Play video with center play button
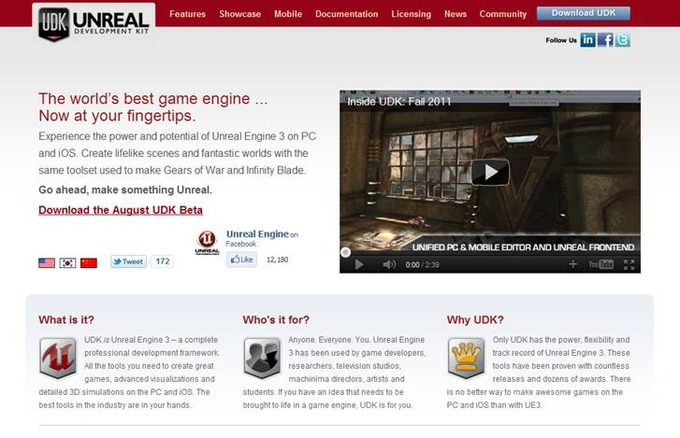Image resolution: width=680 pixels, height=438 pixels. click(490, 172)
